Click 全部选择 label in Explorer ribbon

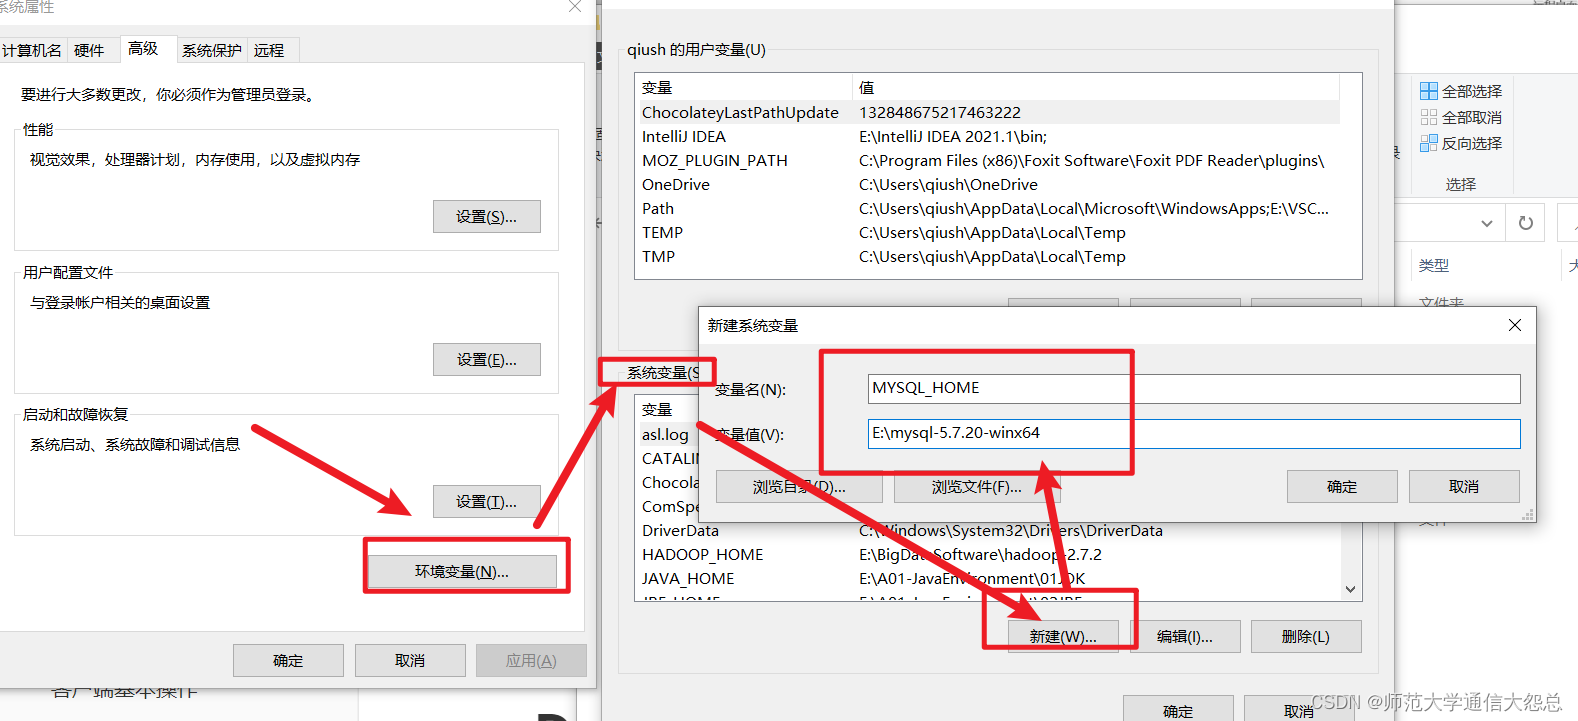1472,91
